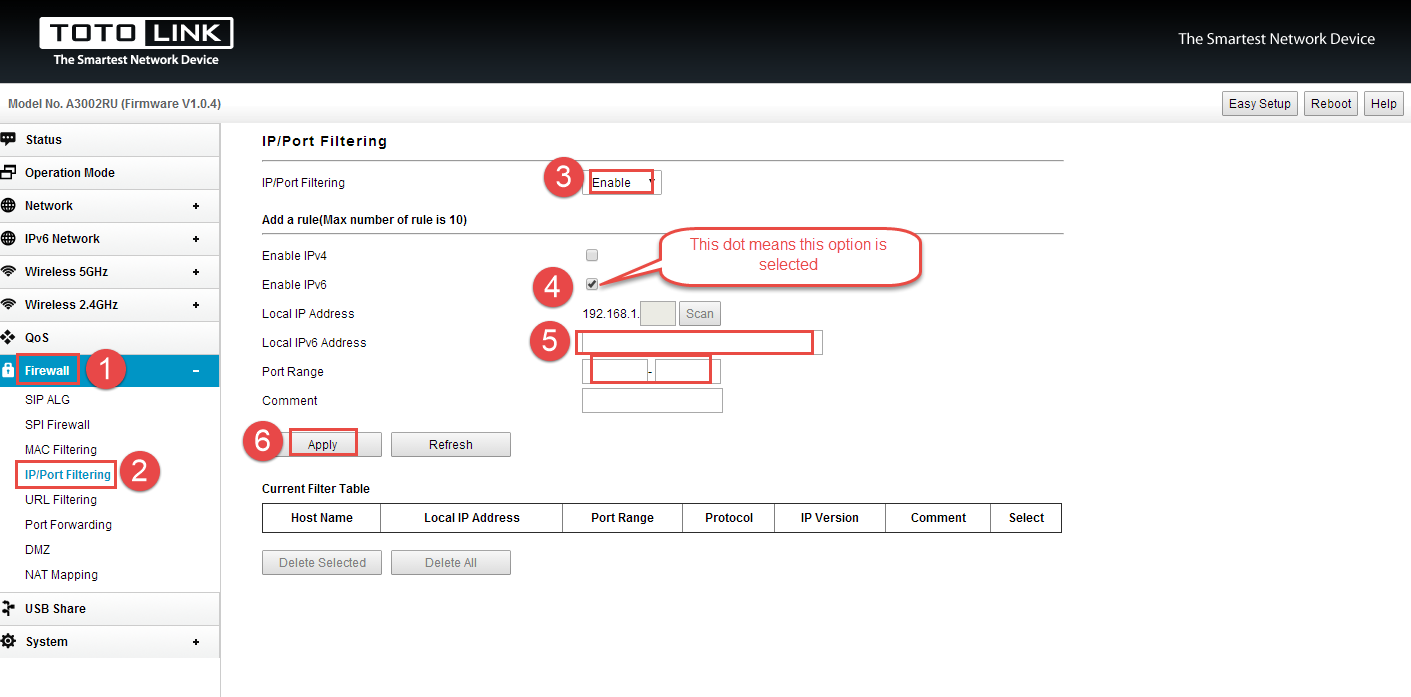This screenshot has width=1411, height=697.
Task: Click the Reboot button
Action: click(x=1331, y=104)
